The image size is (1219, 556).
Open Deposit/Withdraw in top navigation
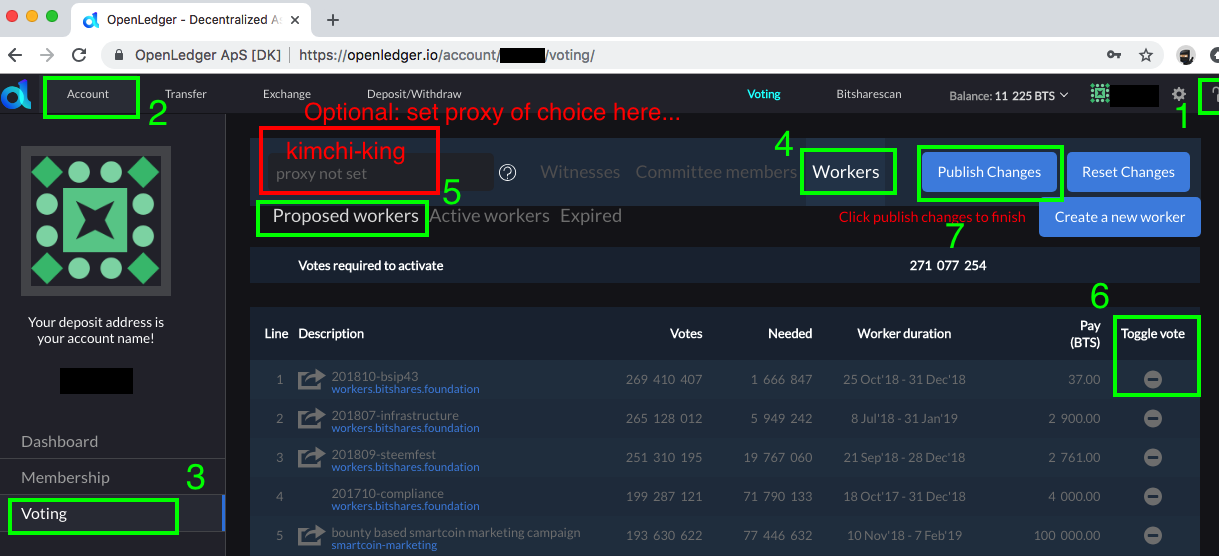pyautogui.click(x=414, y=94)
